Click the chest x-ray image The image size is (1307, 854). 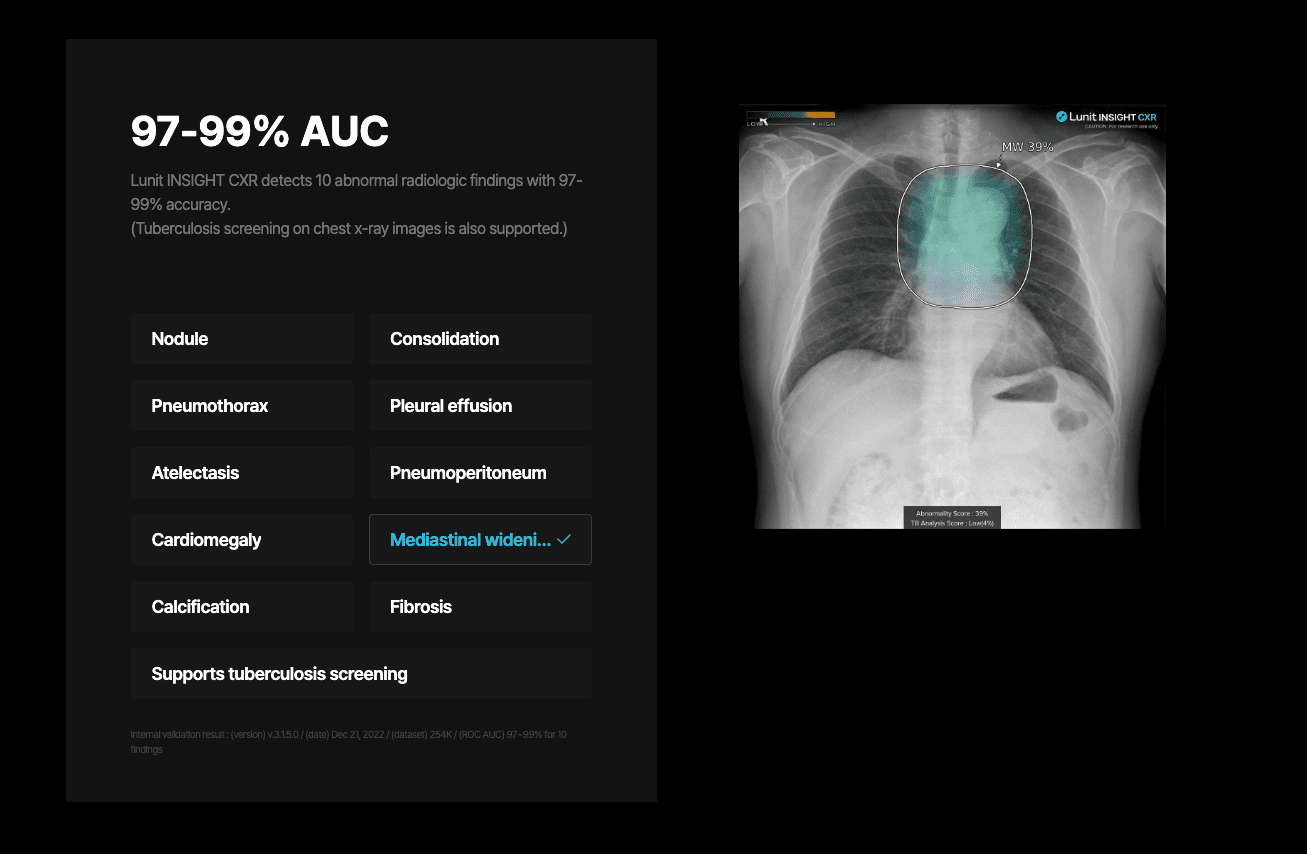coord(951,316)
